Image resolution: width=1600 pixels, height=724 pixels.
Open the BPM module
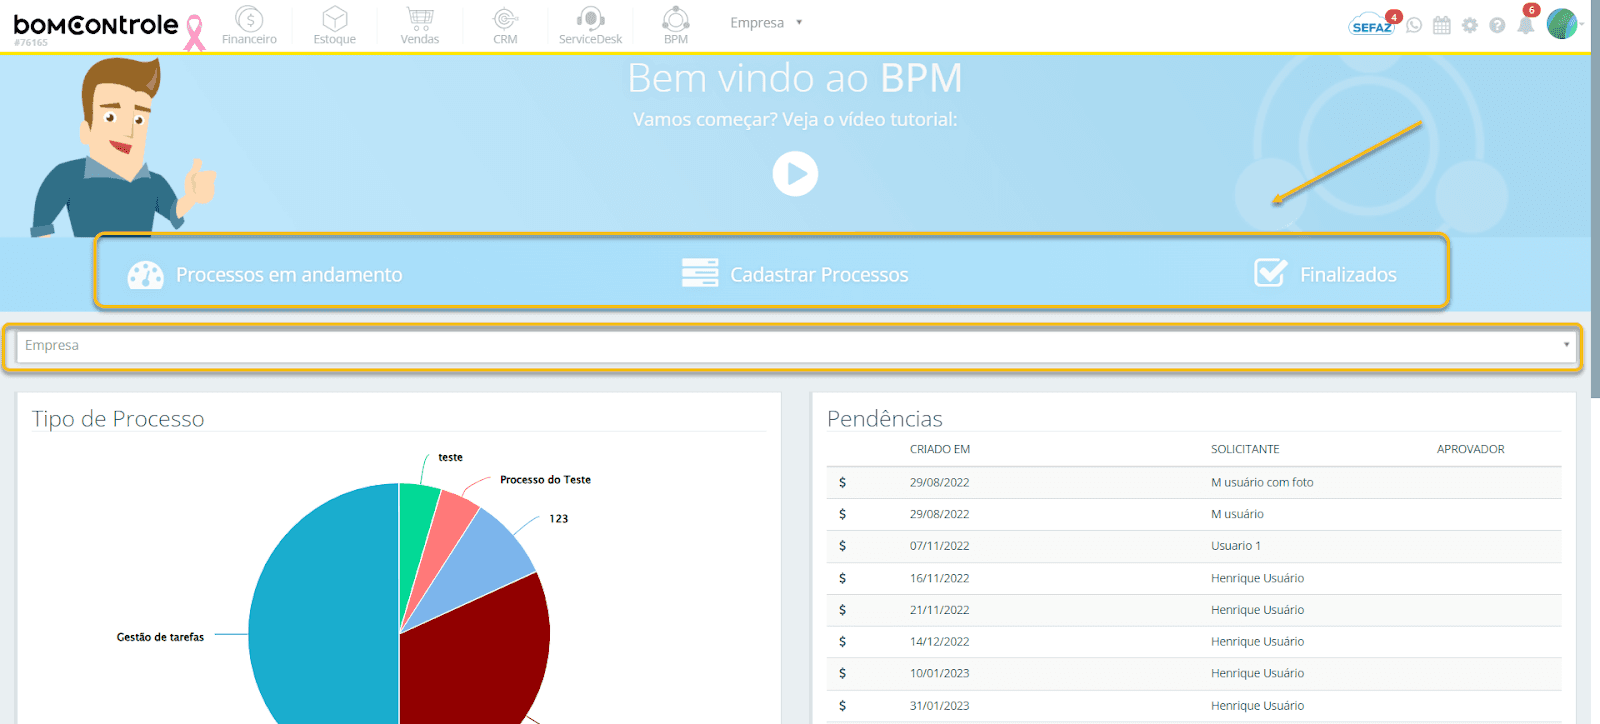676,25
